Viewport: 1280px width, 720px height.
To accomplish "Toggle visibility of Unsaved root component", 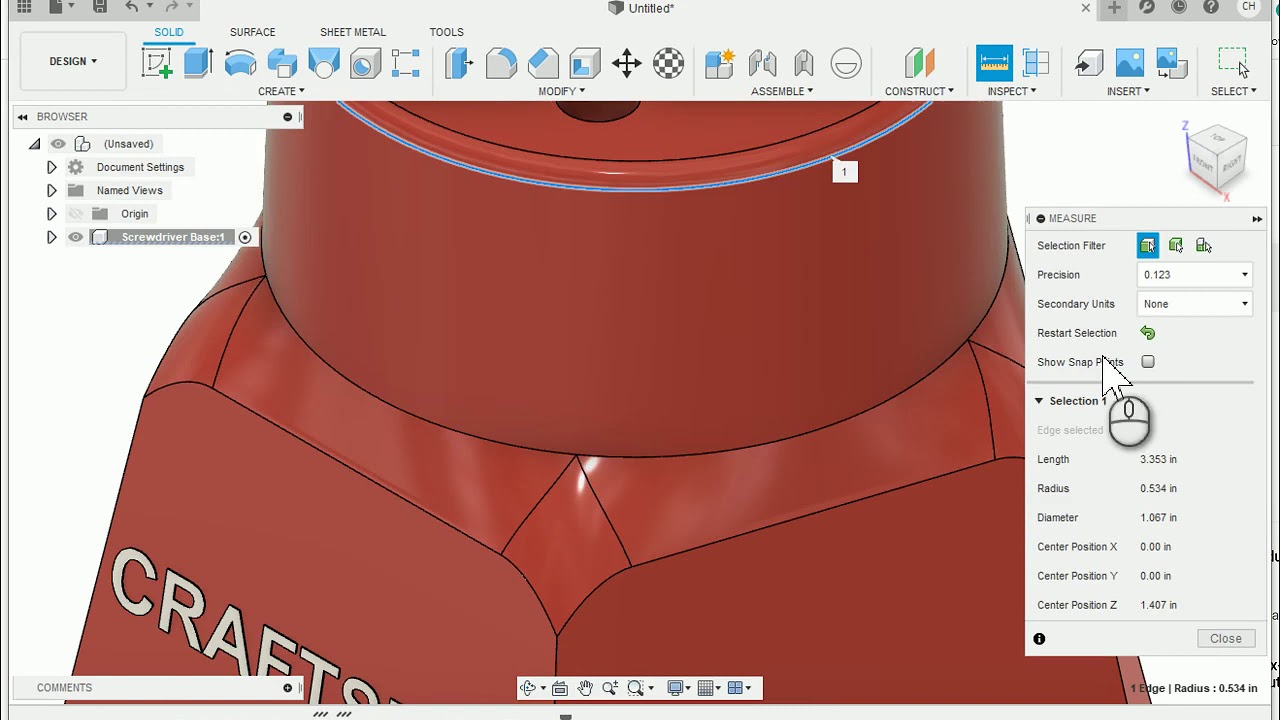I will click(58, 144).
